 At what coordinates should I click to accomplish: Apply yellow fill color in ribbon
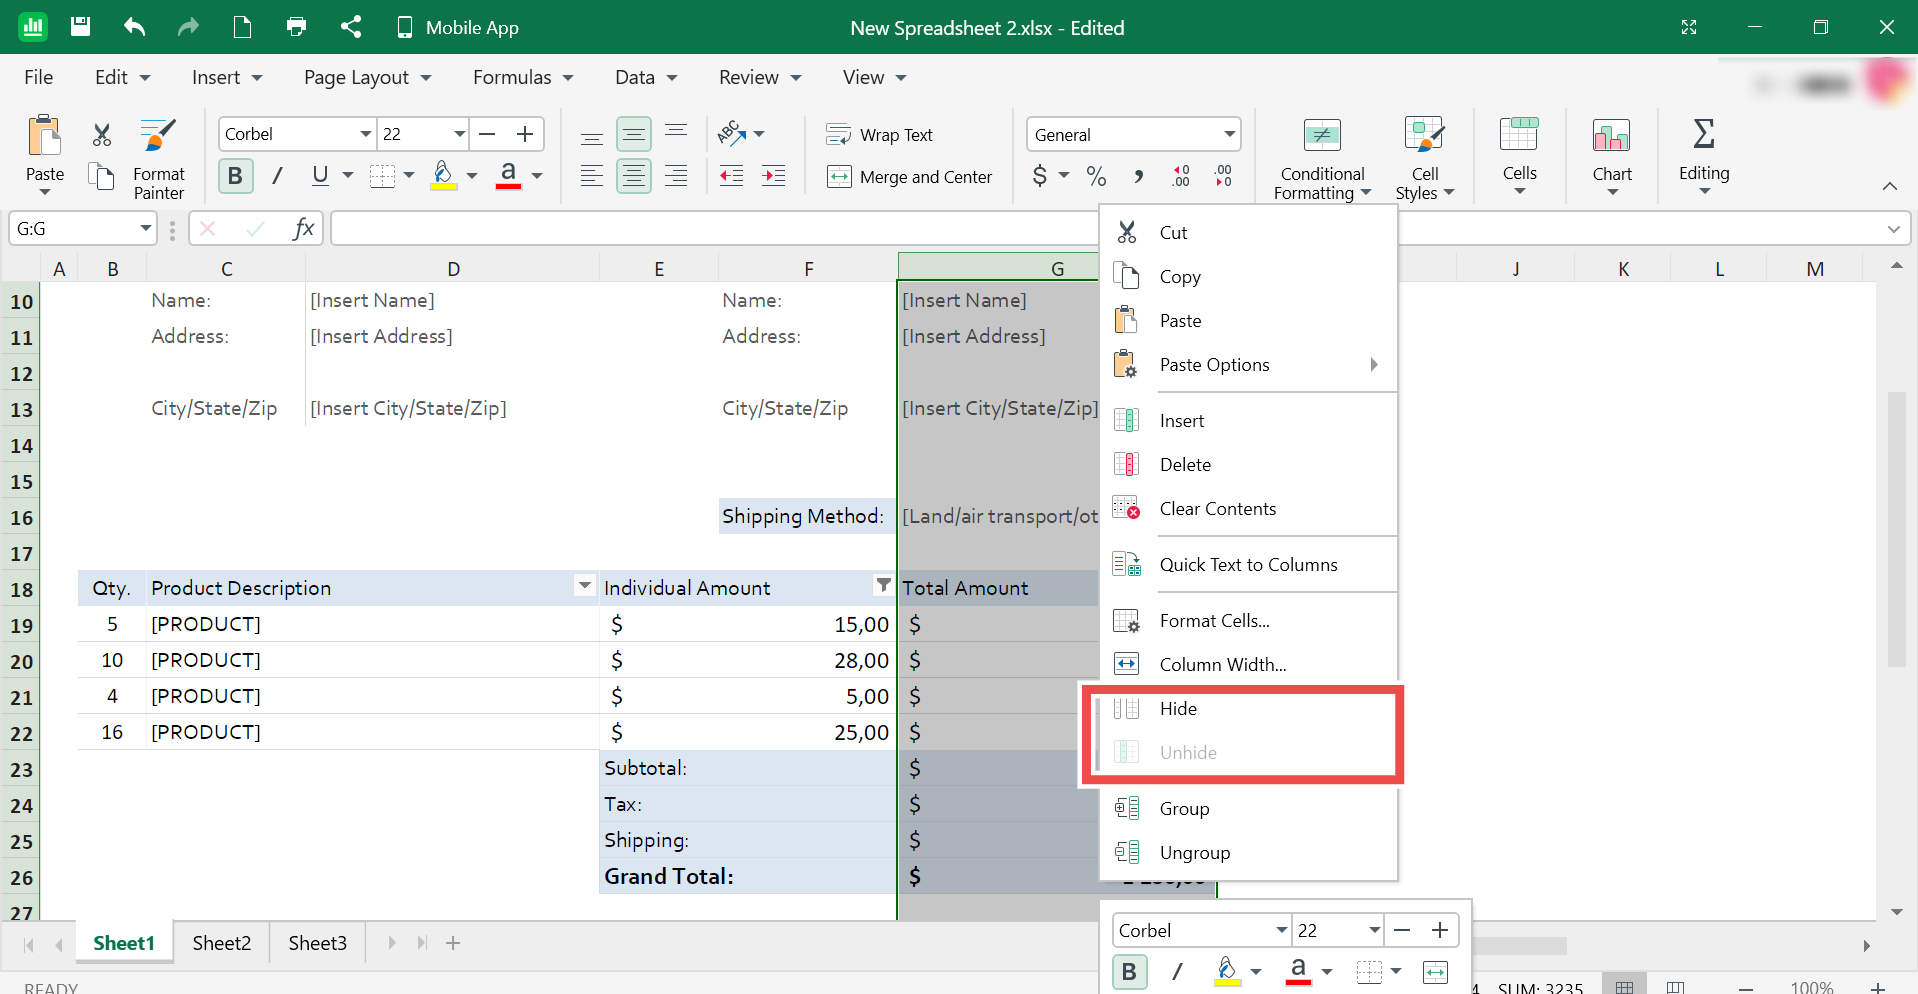coord(444,176)
